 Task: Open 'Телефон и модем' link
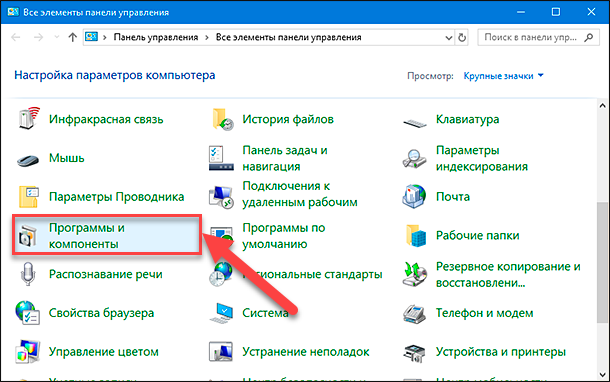pyautogui.click(x=484, y=313)
